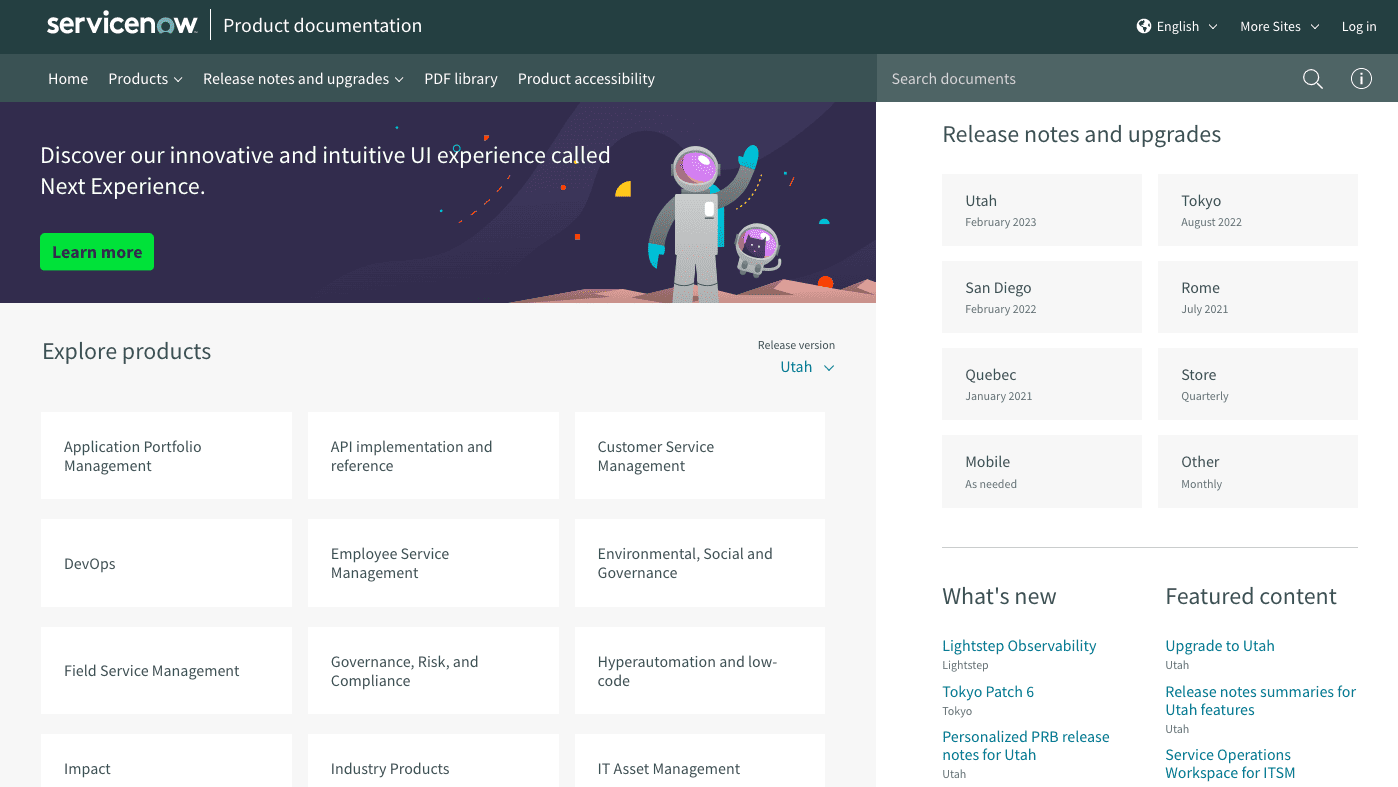1398x787 pixels.
Task: Open API implementation and reference card
Action: coord(433,456)
